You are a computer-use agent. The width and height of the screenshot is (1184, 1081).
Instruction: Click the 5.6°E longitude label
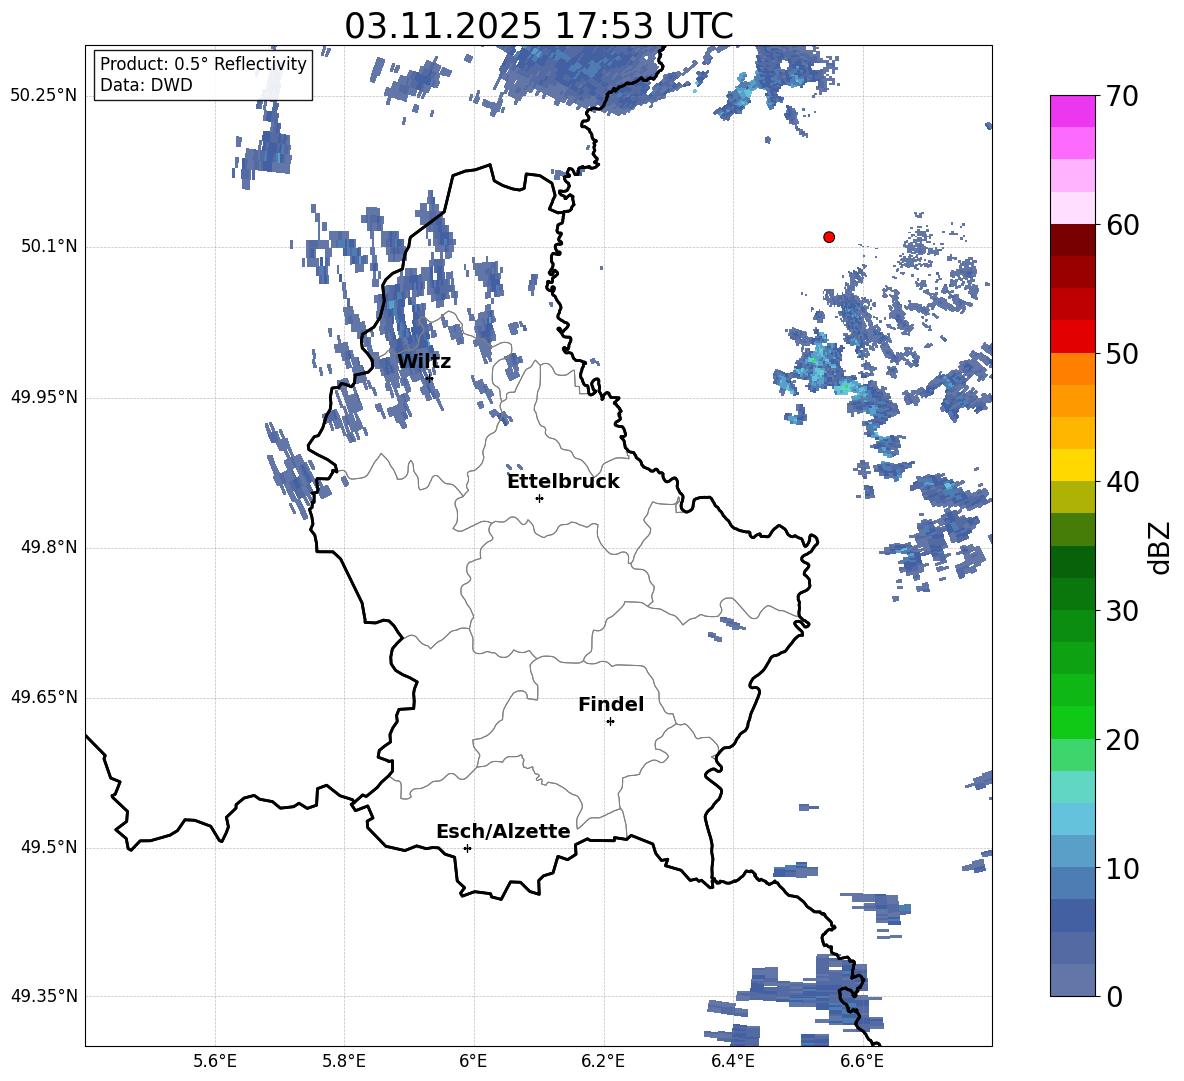[x=215, y=1061]
